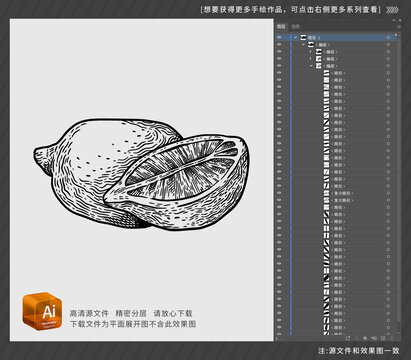The image size is (411, 360).
Task: Click the Create New Sublayer icon
Action: [374, 338]
